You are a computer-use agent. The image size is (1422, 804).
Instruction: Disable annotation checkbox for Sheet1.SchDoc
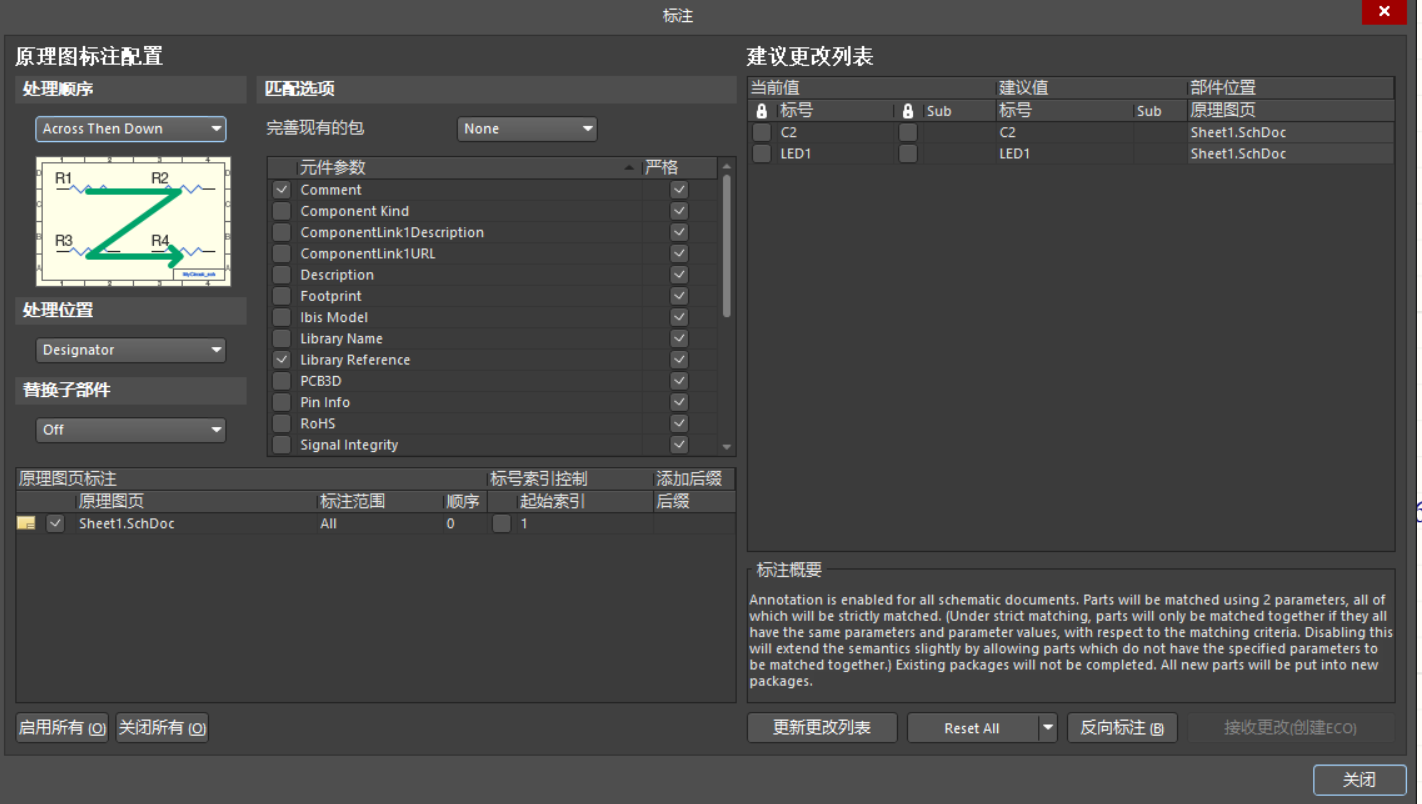point(55,523)
